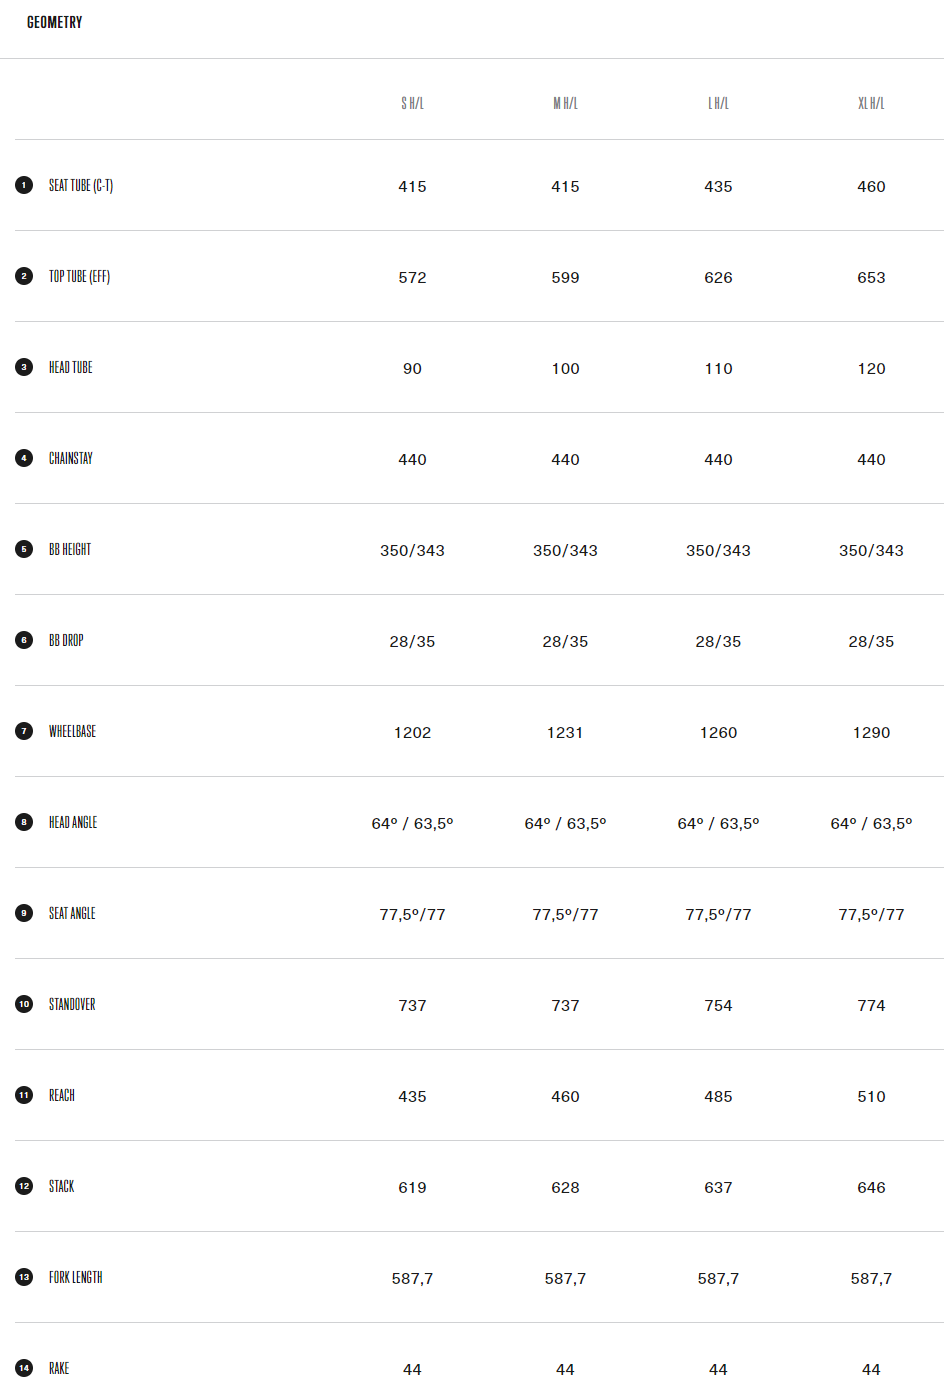Select the S H/L size column header
Viewport: 944px width, 1399px height.
[412, 103]
